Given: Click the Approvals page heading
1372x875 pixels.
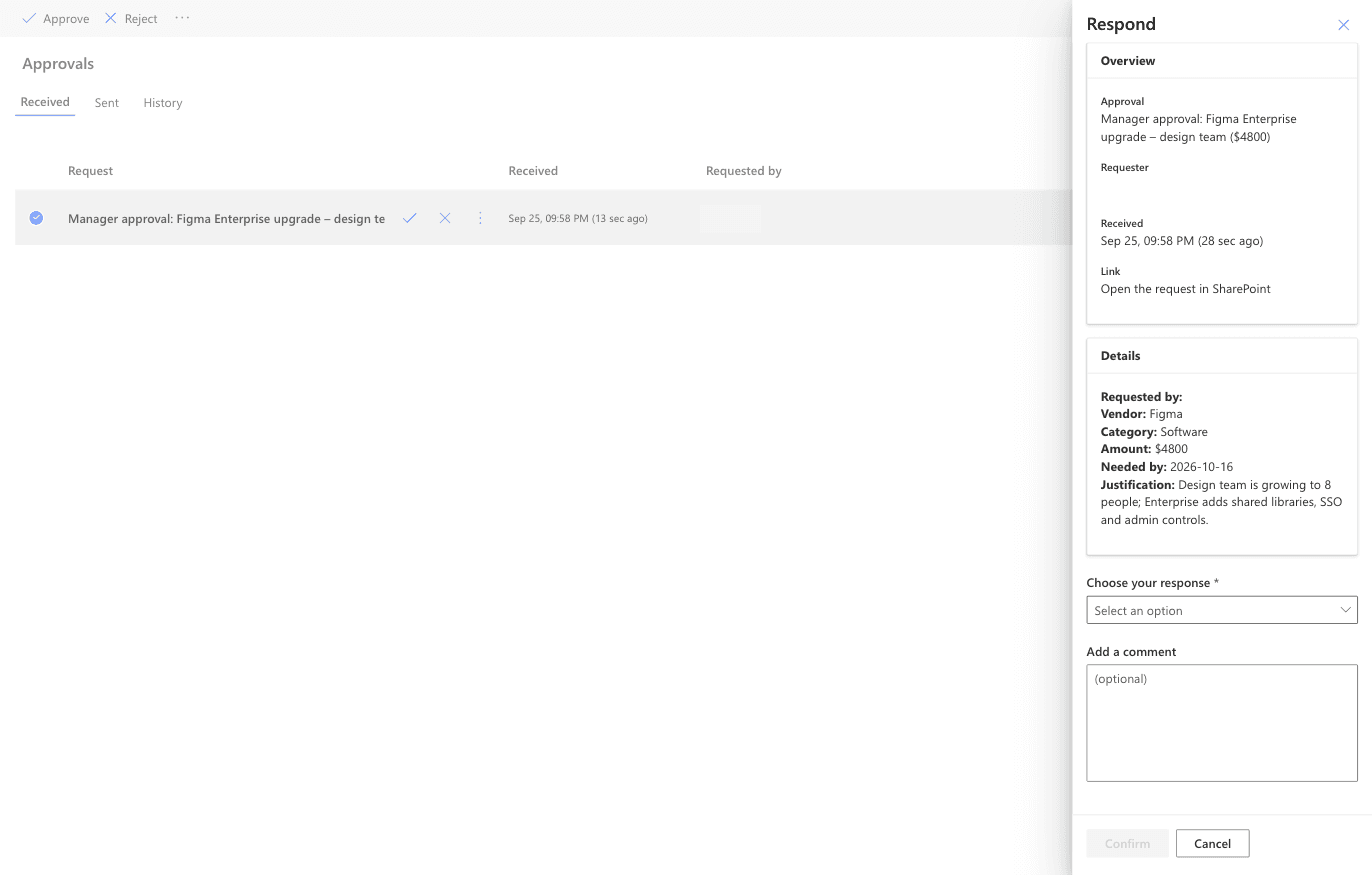Looking at the screenshot, I should point(58,64).
